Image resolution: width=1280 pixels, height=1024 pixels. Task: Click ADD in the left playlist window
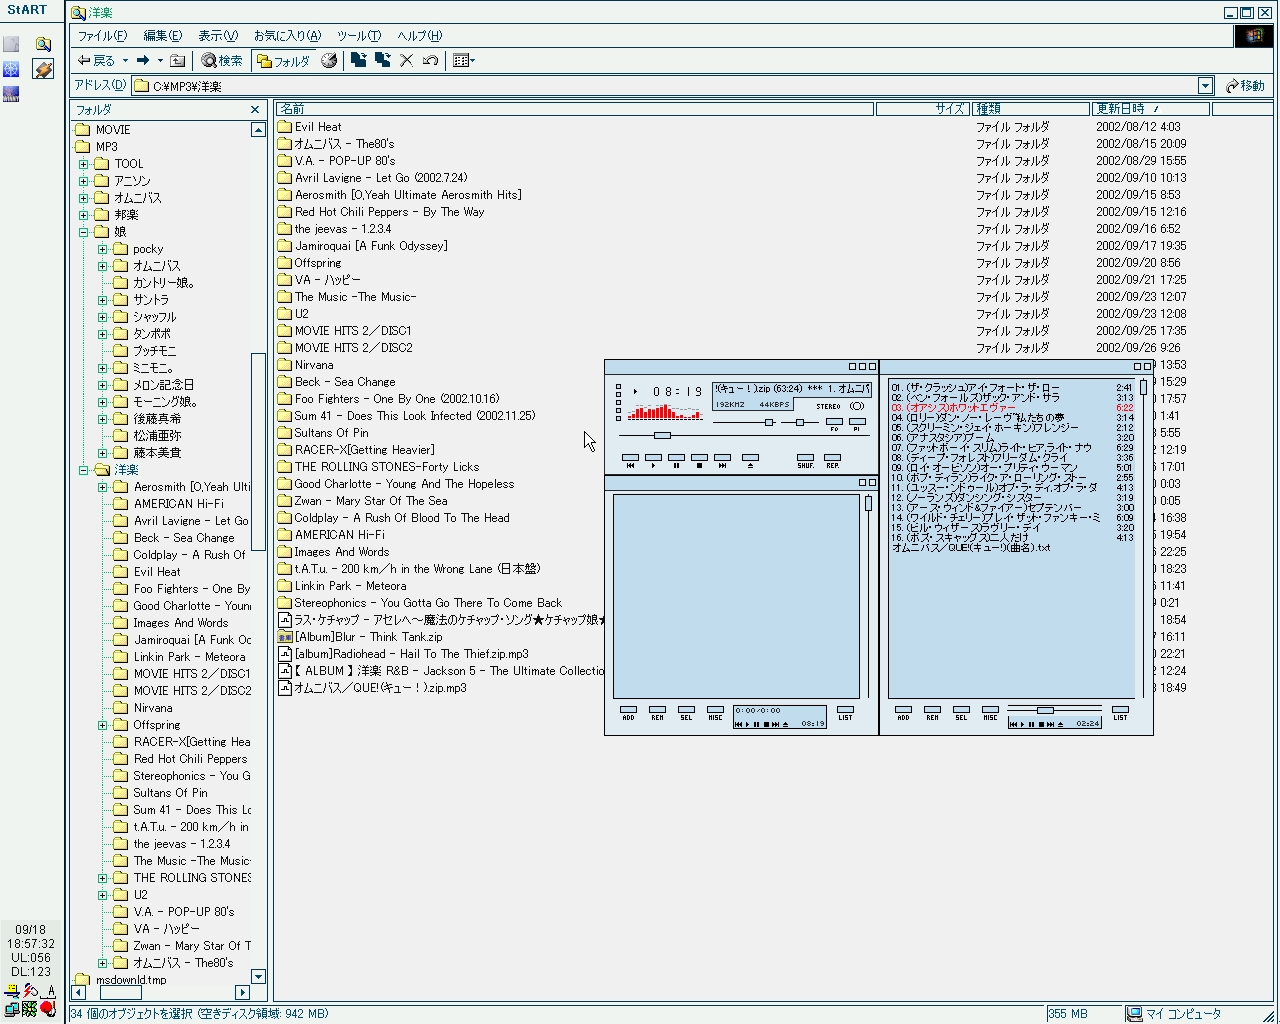tap(628, 713)
